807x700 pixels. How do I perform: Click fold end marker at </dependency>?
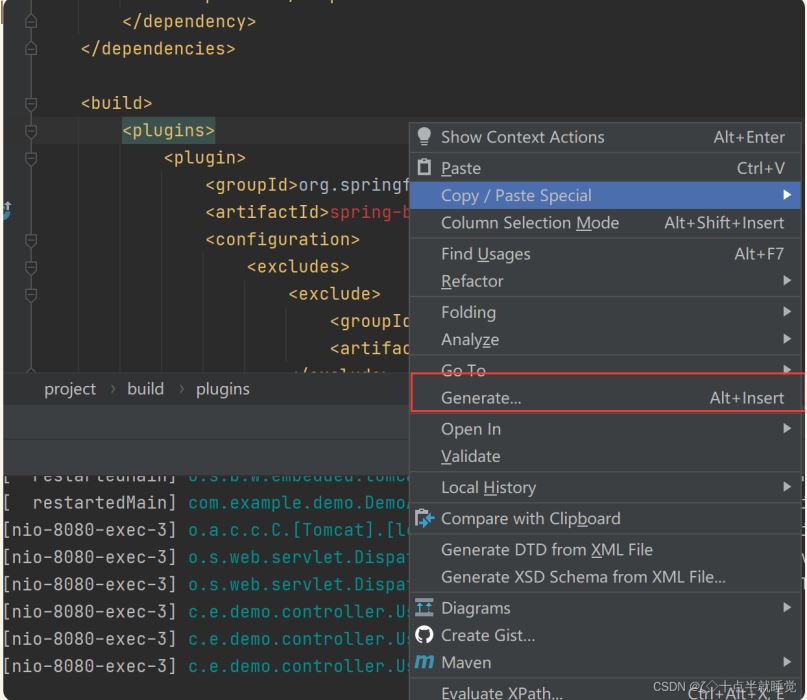[x=31, y=22]
